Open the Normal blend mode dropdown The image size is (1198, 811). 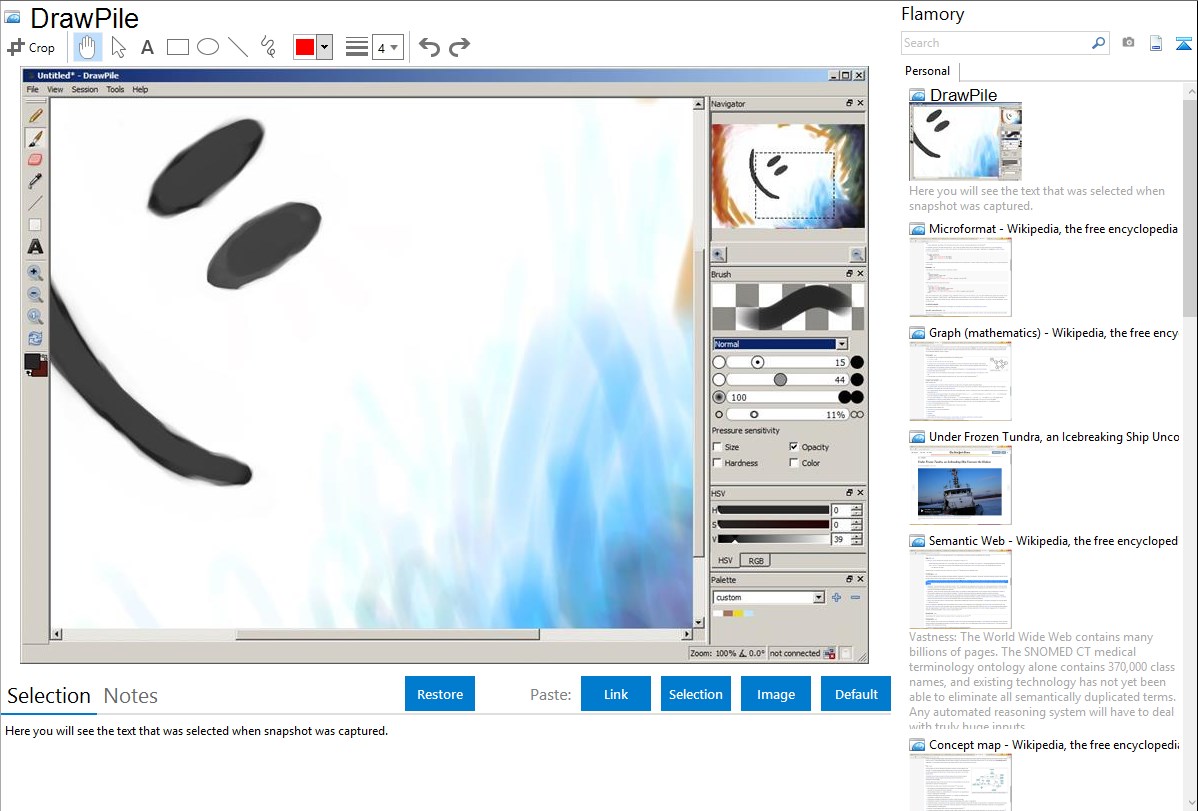[x=842, y=344]
